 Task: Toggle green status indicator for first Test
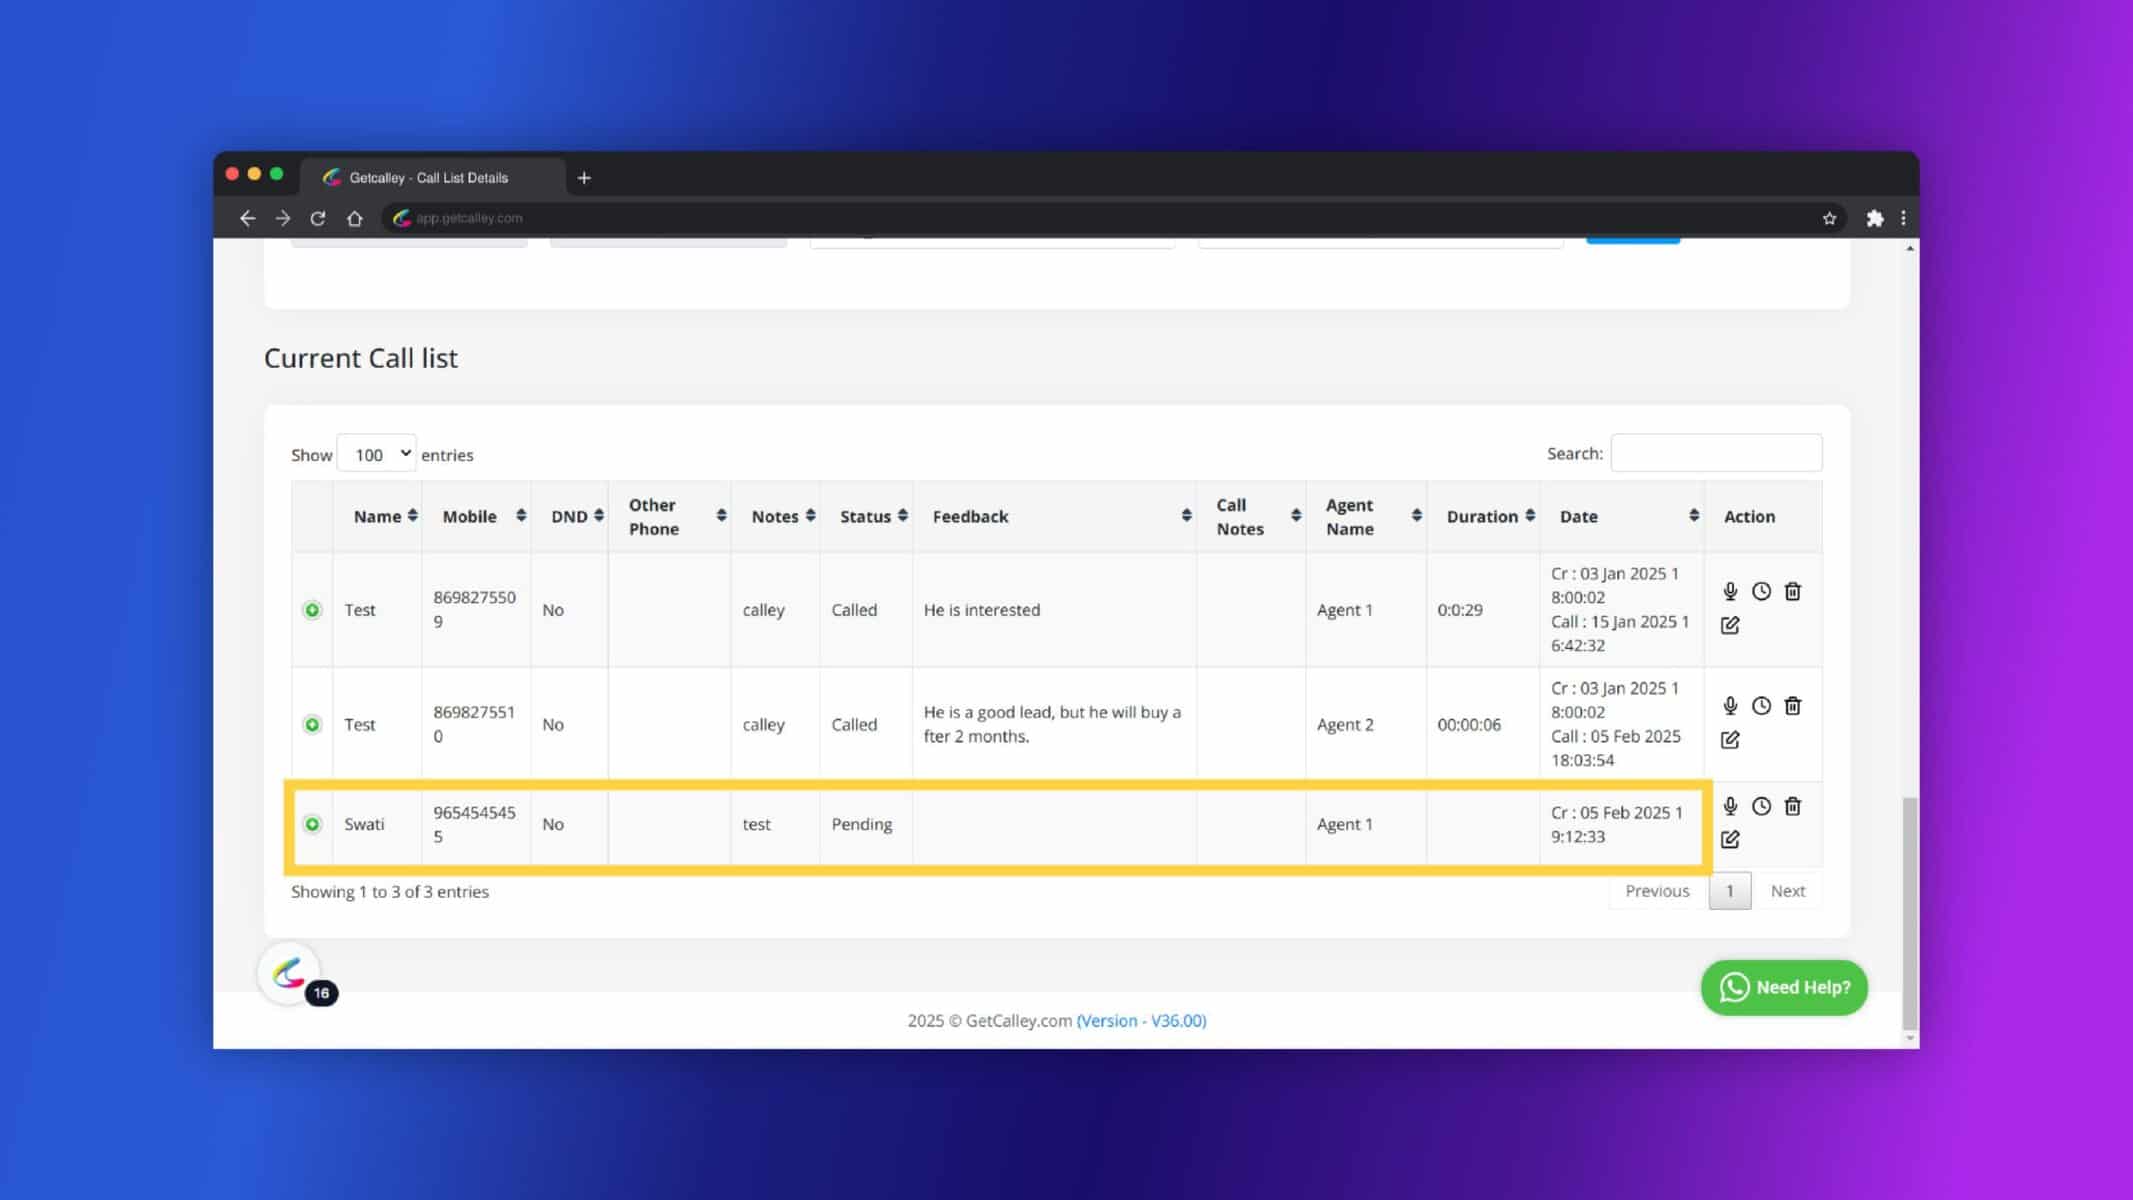[312, 610]
